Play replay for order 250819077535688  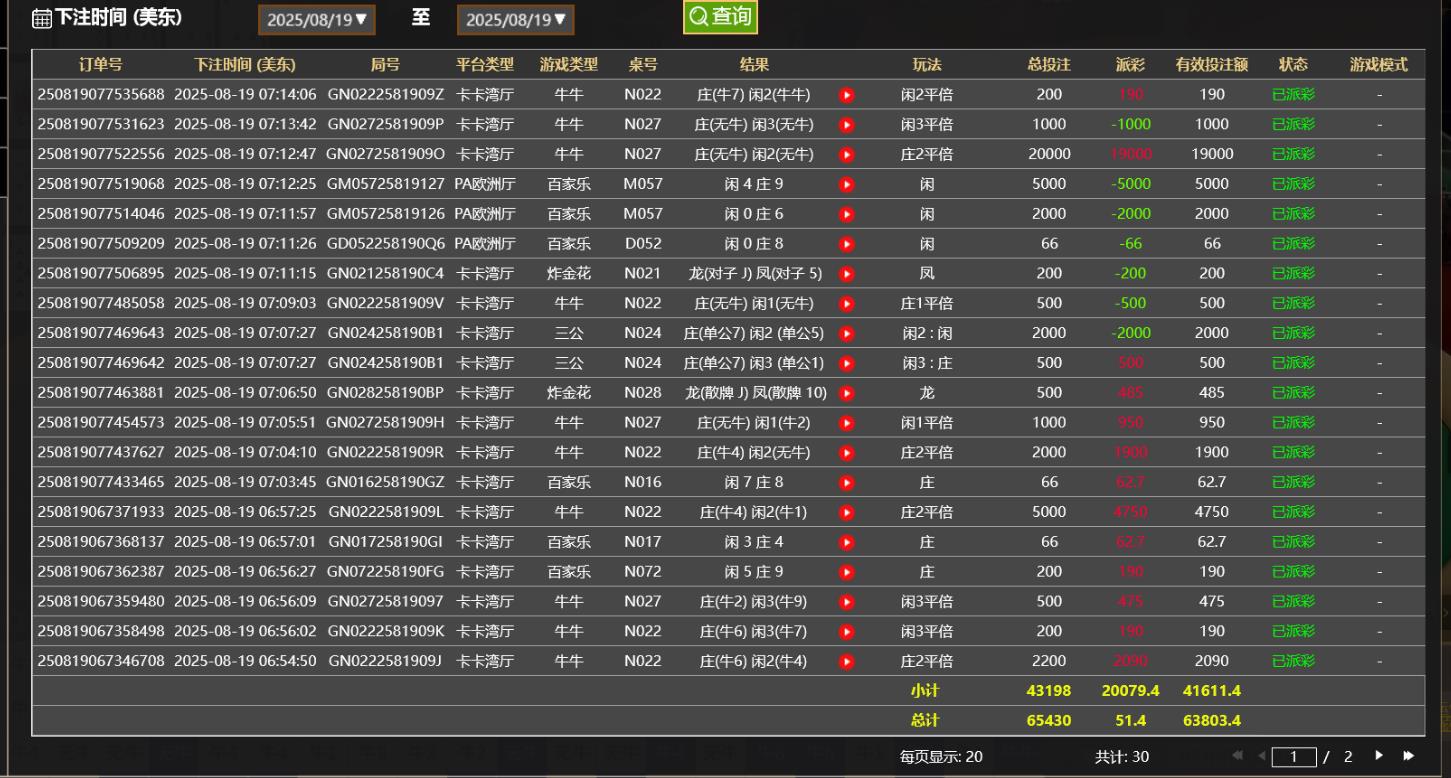[847, 95]
